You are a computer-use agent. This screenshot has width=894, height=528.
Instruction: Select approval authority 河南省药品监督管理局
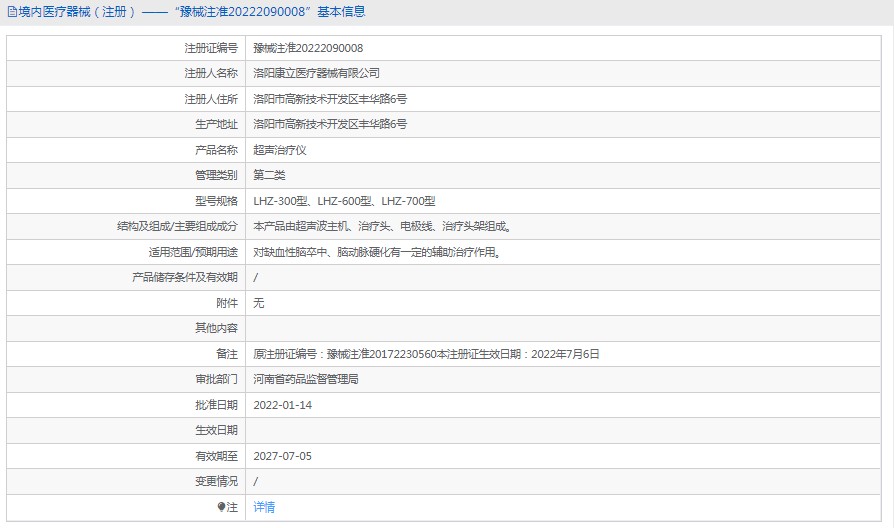point(306,379)
